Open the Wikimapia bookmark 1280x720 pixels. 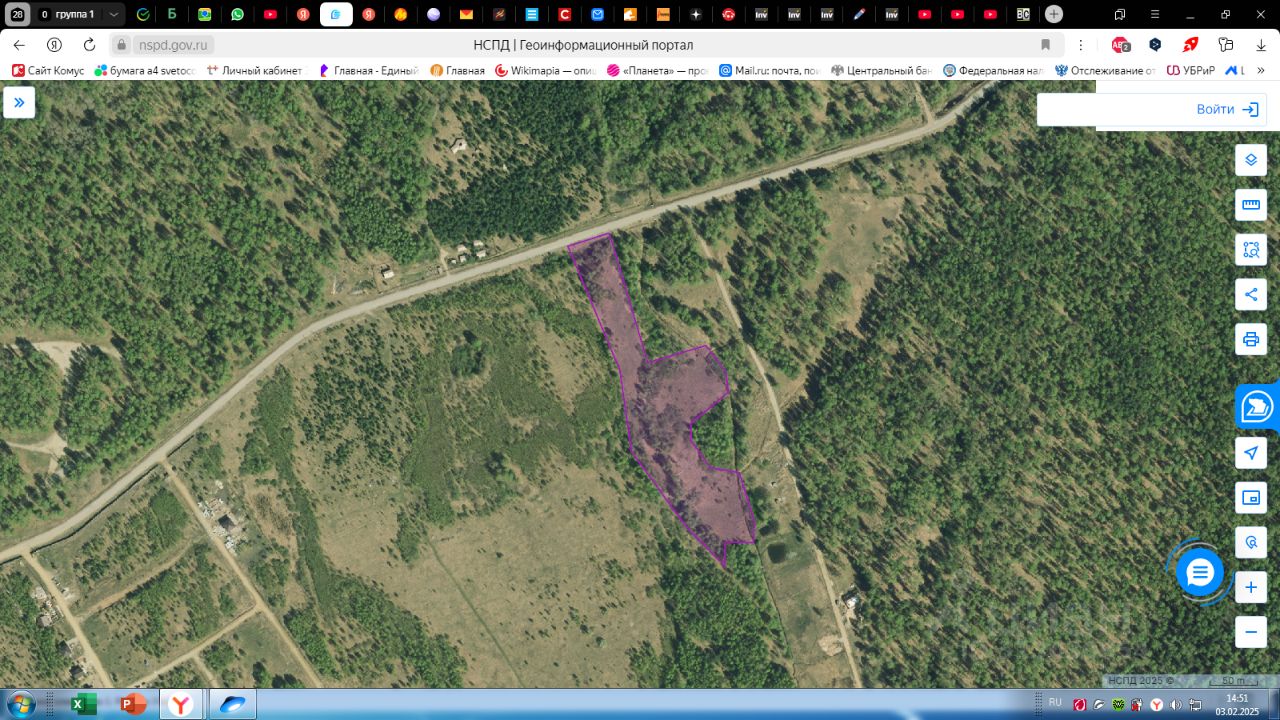[x=546, y=71]
